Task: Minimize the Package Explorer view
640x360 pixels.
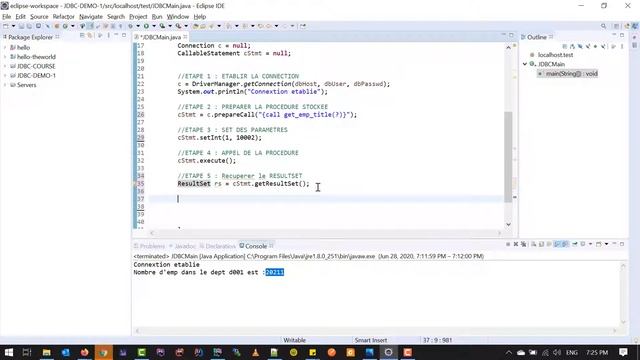Action: pos(116,36)
